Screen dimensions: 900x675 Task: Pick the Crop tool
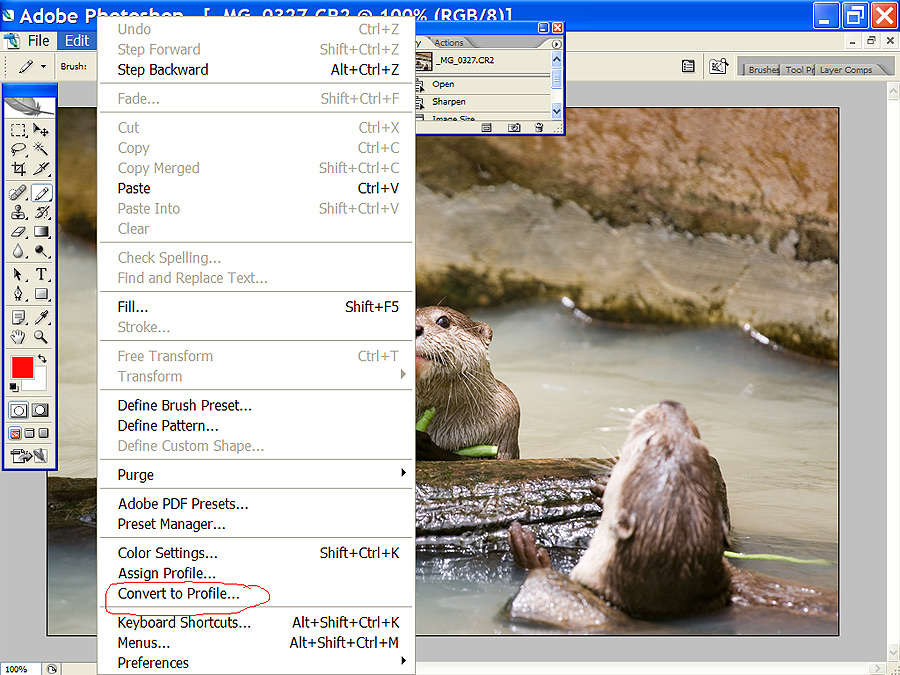click(18, 169)
